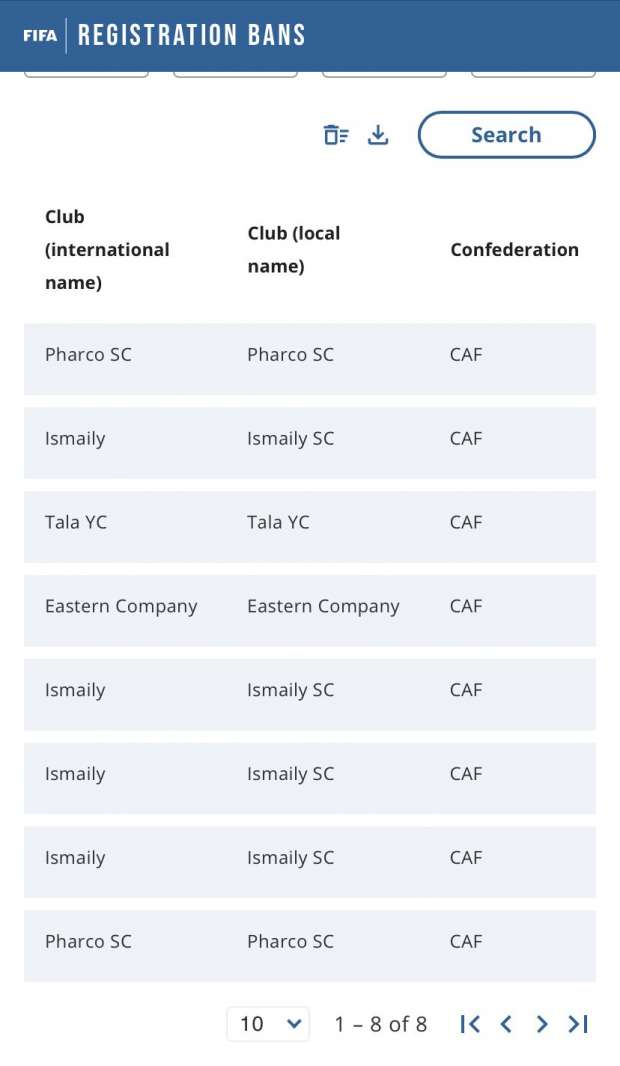620x1066 pixels.
Task: Click the FIFA logo in header
Action: click(40, 36)
